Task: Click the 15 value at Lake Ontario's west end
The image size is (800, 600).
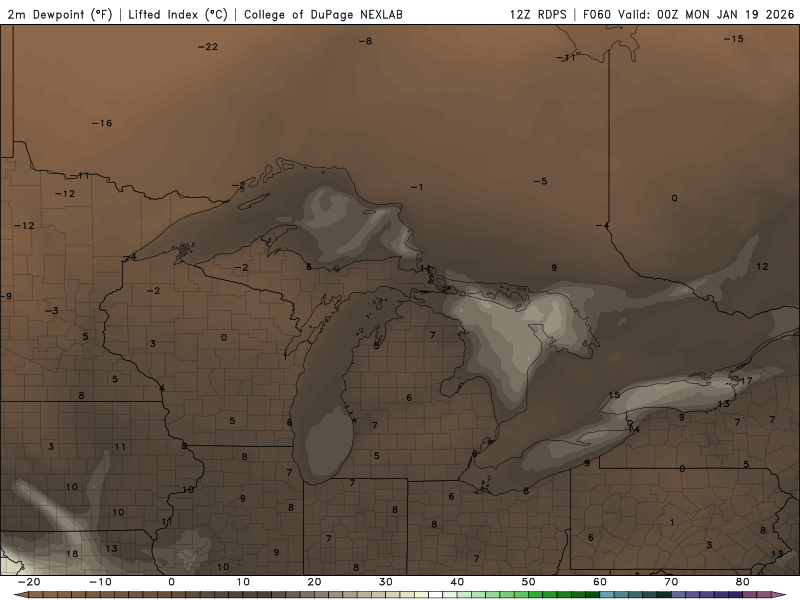Action: (x=614, y=395)
